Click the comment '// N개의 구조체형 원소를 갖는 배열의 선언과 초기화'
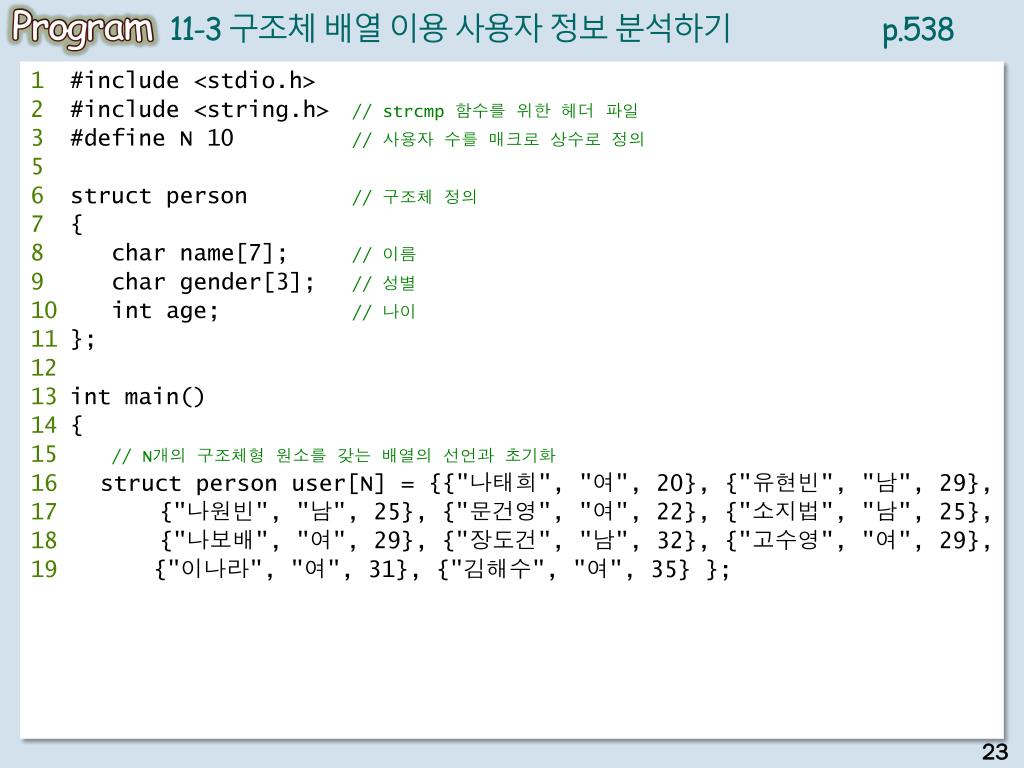 [333, 455]
